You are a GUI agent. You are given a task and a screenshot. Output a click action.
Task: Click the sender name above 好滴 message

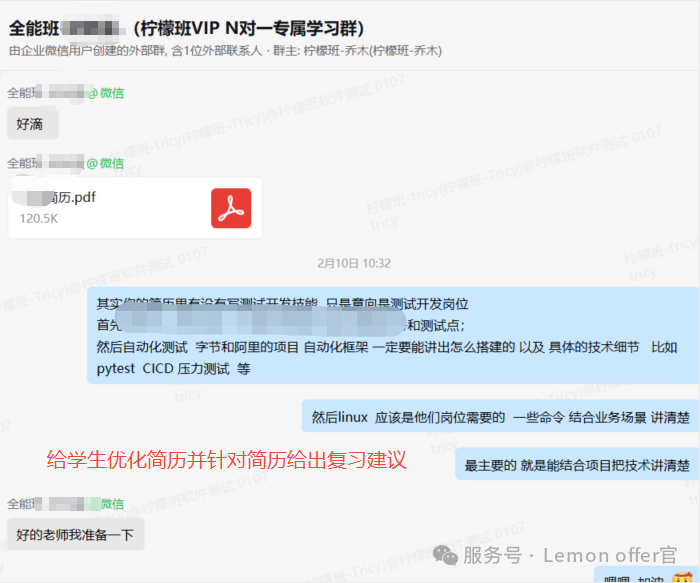[45, 93]
